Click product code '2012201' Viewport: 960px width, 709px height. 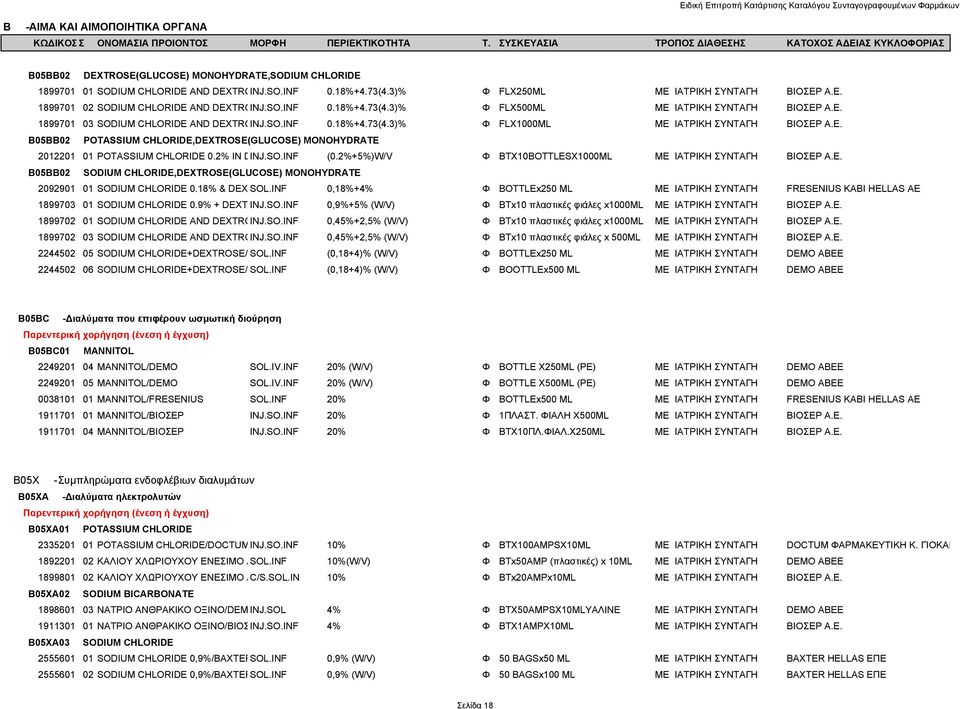point(56,157)
